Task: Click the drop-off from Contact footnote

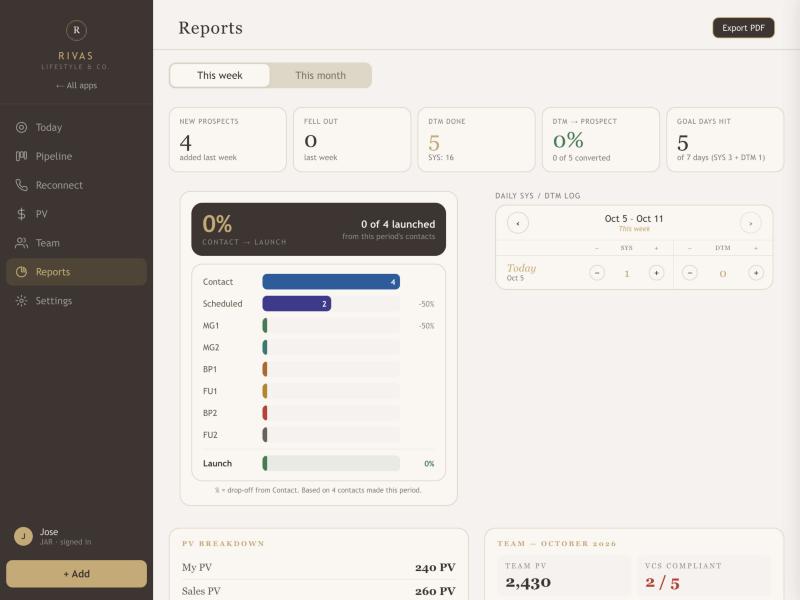Action: click(318, 490)
